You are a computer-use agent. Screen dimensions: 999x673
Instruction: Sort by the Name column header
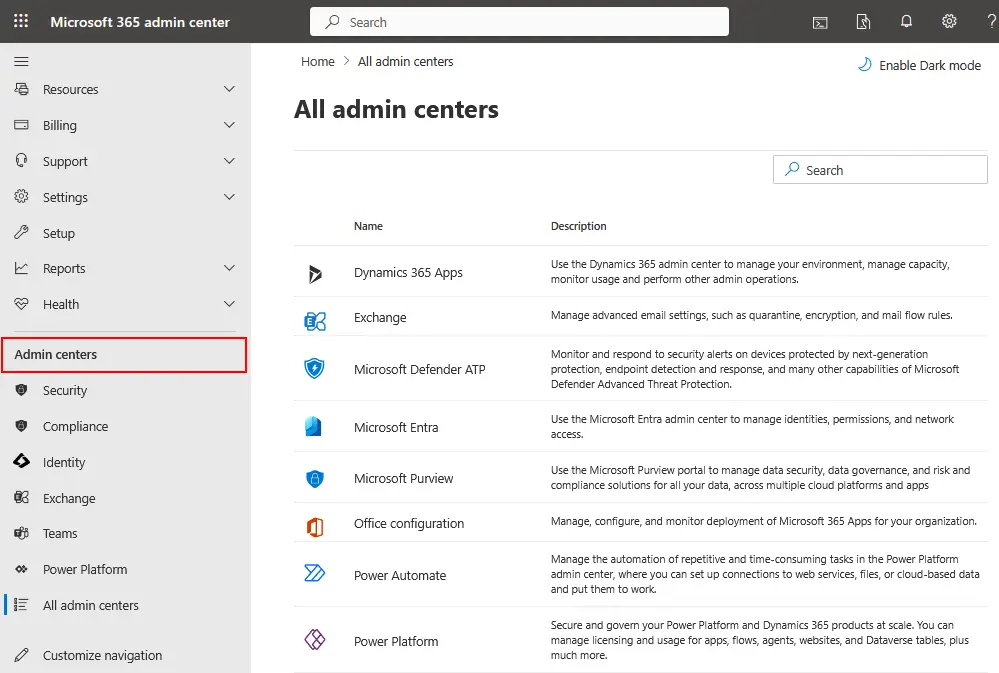pyautogui.click(x=368, y=226)
